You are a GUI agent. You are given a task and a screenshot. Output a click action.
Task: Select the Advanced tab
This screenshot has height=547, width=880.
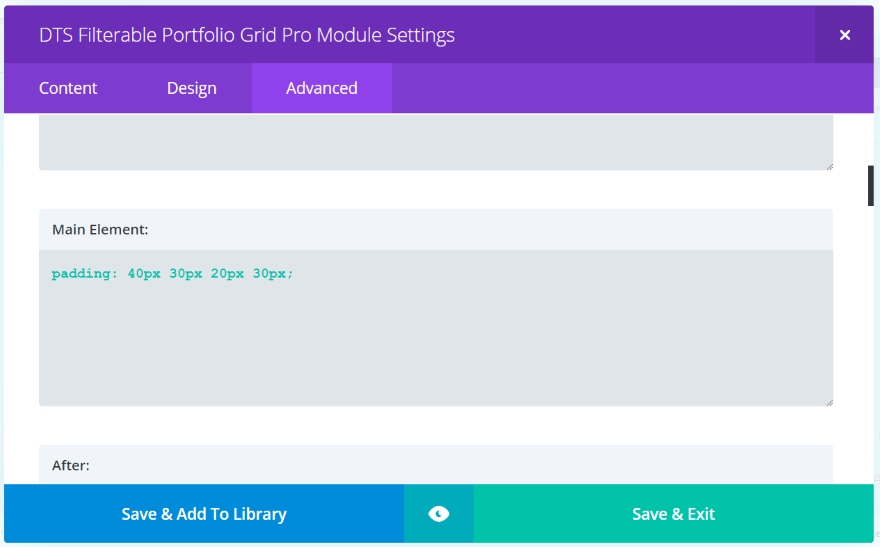click(x=321, y=88)
